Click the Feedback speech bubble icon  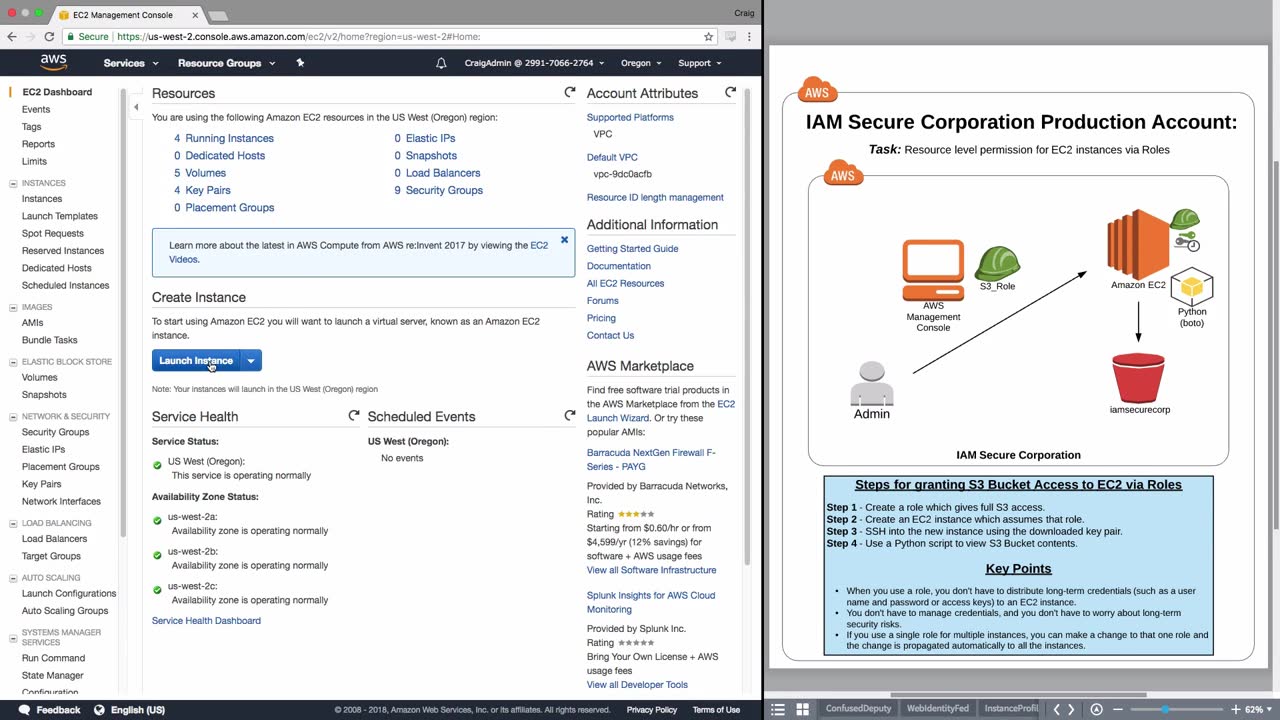pos(25,710)
